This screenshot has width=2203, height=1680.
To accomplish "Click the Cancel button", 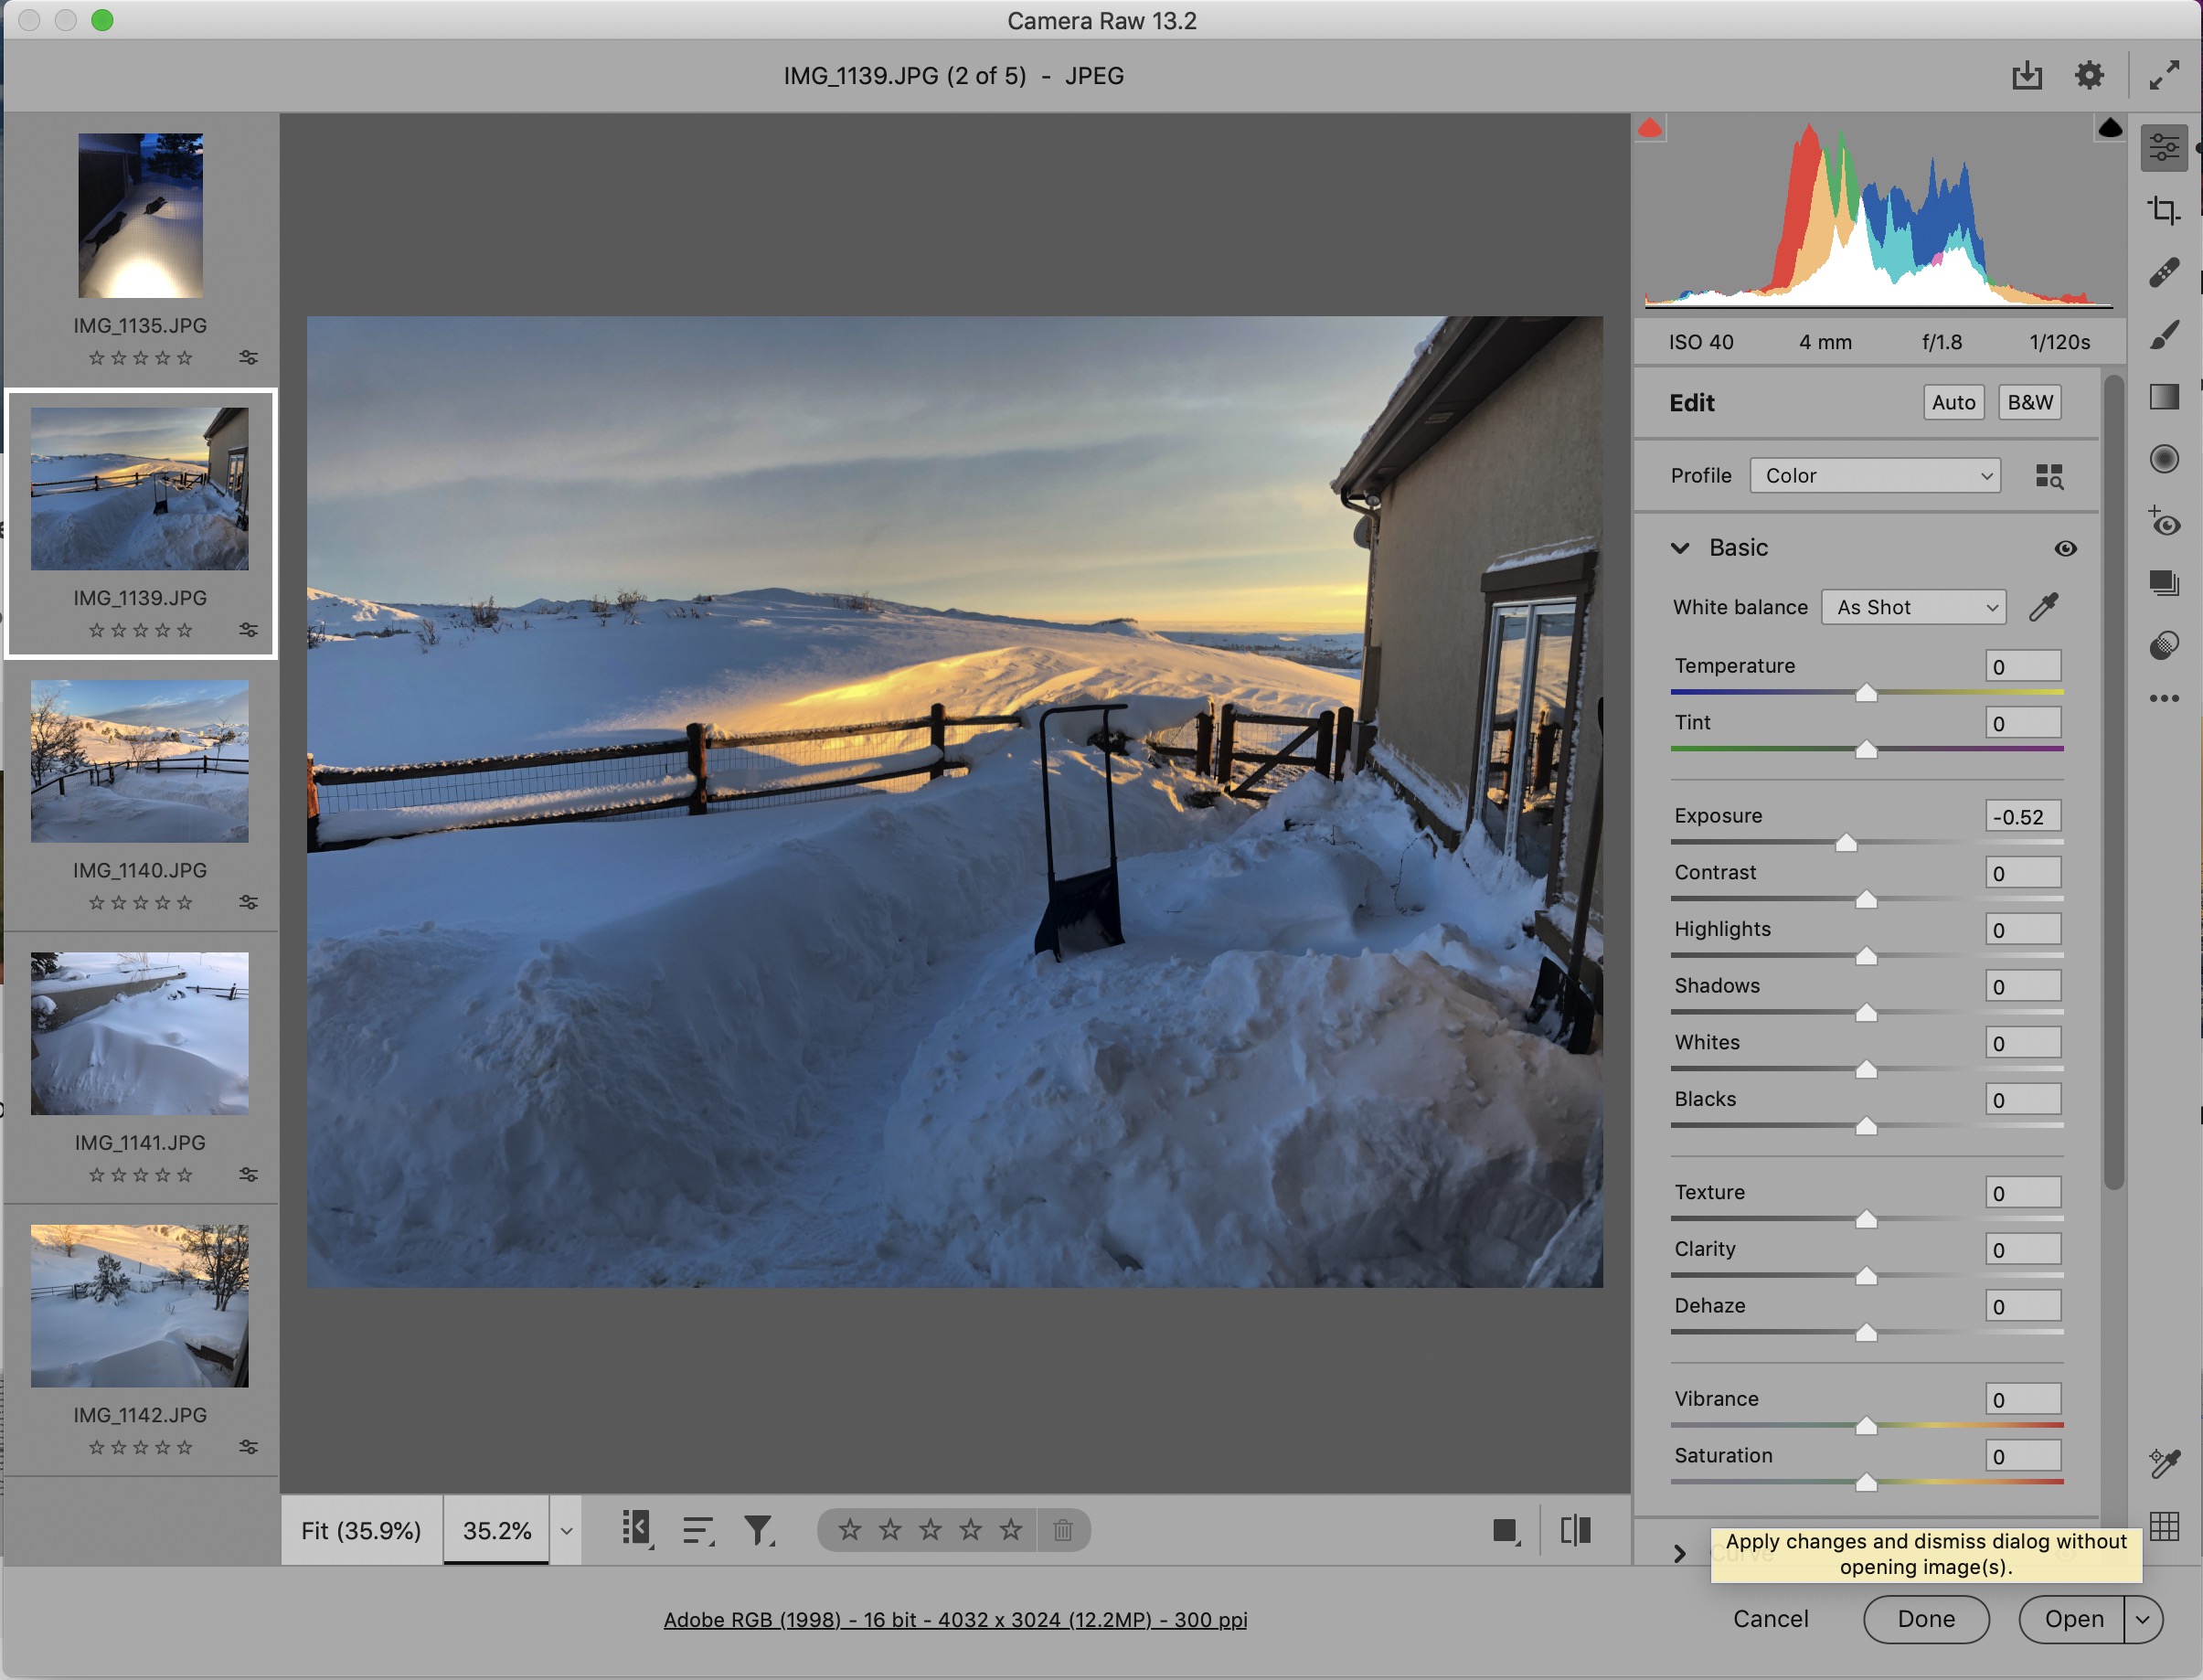I will (1770, 1619).
